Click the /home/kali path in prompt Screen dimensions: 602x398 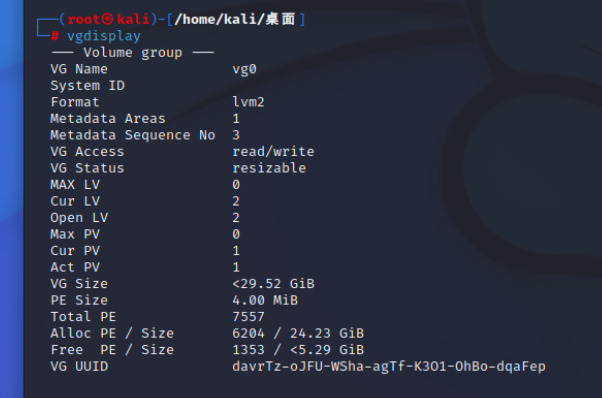219,19
